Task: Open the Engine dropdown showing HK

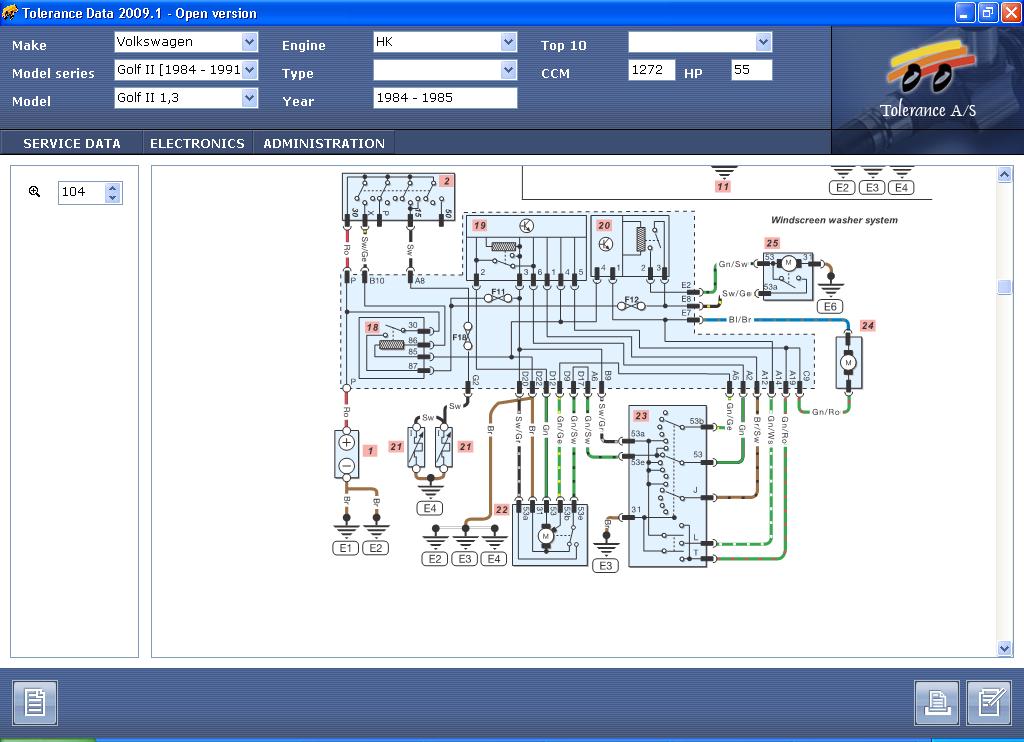Action: click(509, 42)
